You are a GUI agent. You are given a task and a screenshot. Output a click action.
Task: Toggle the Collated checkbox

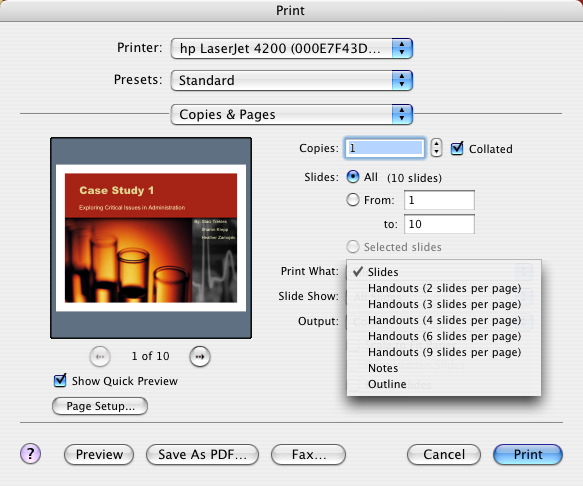pyautogui.click(x=457, y=148)
